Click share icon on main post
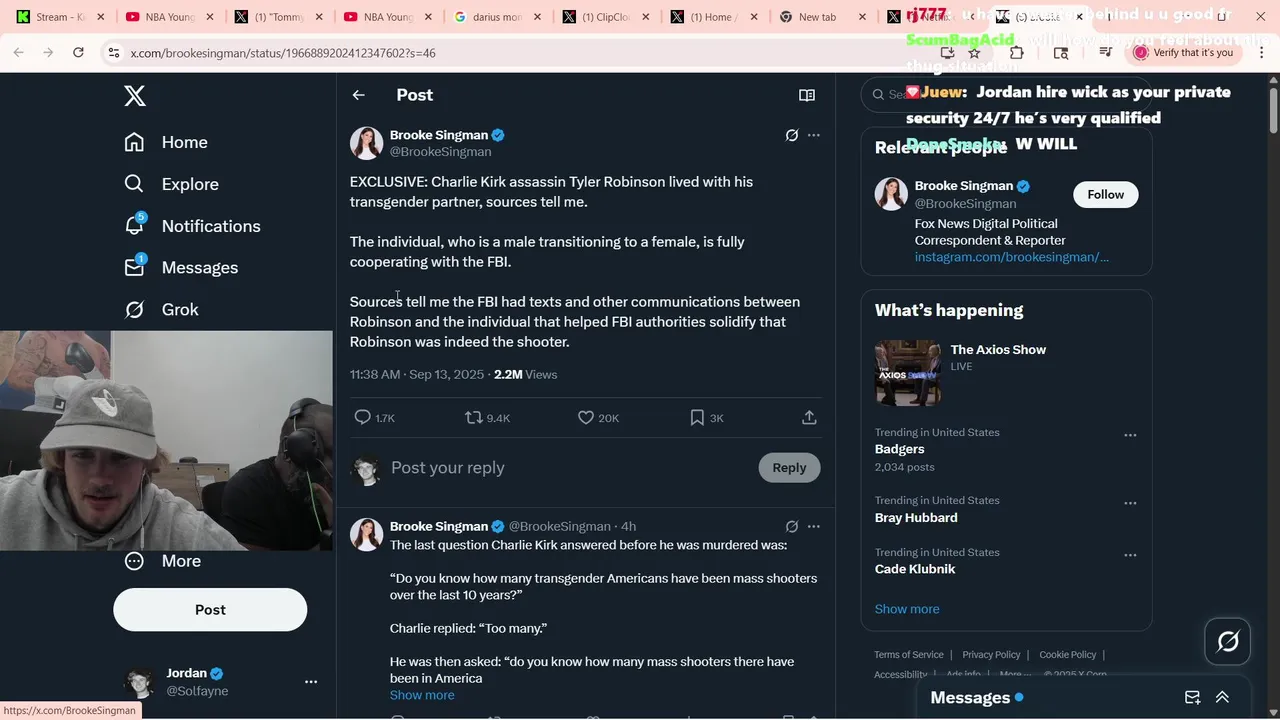The image size is (1280, 720). 809,417
